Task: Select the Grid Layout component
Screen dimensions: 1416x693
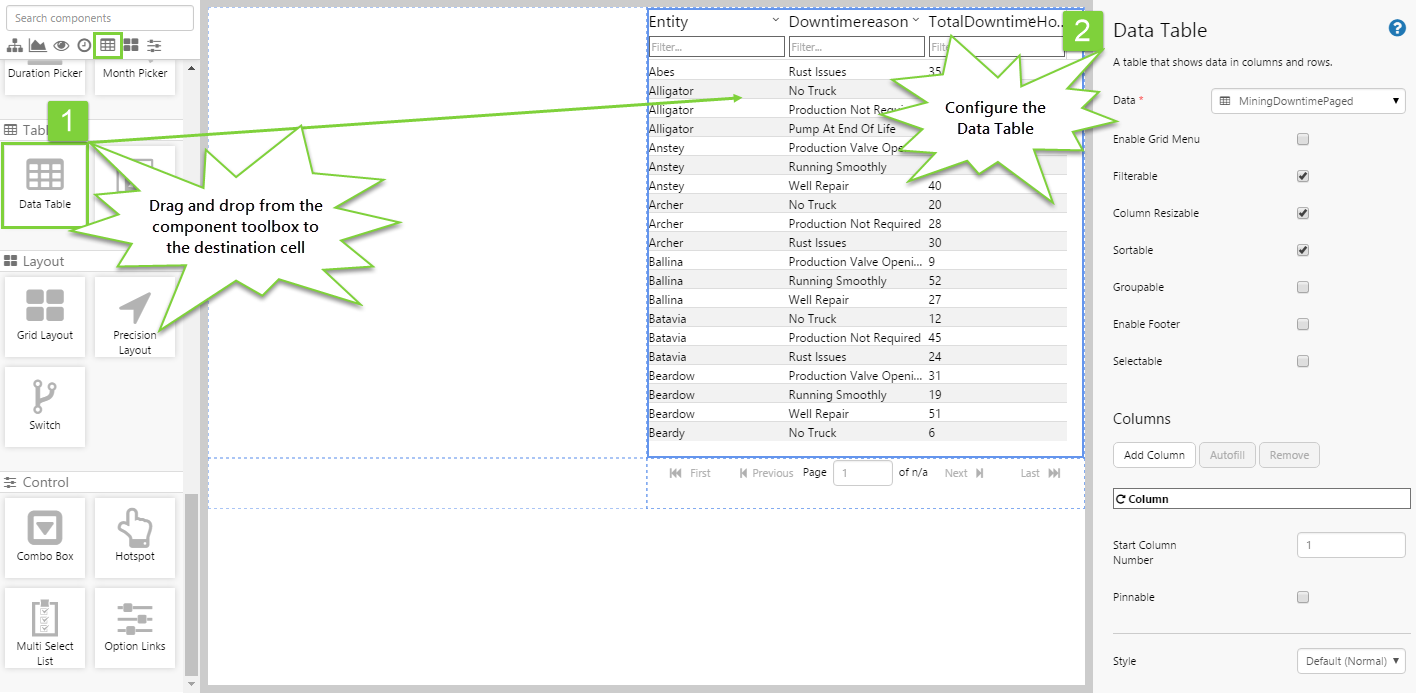Action: tap(45, 316)
